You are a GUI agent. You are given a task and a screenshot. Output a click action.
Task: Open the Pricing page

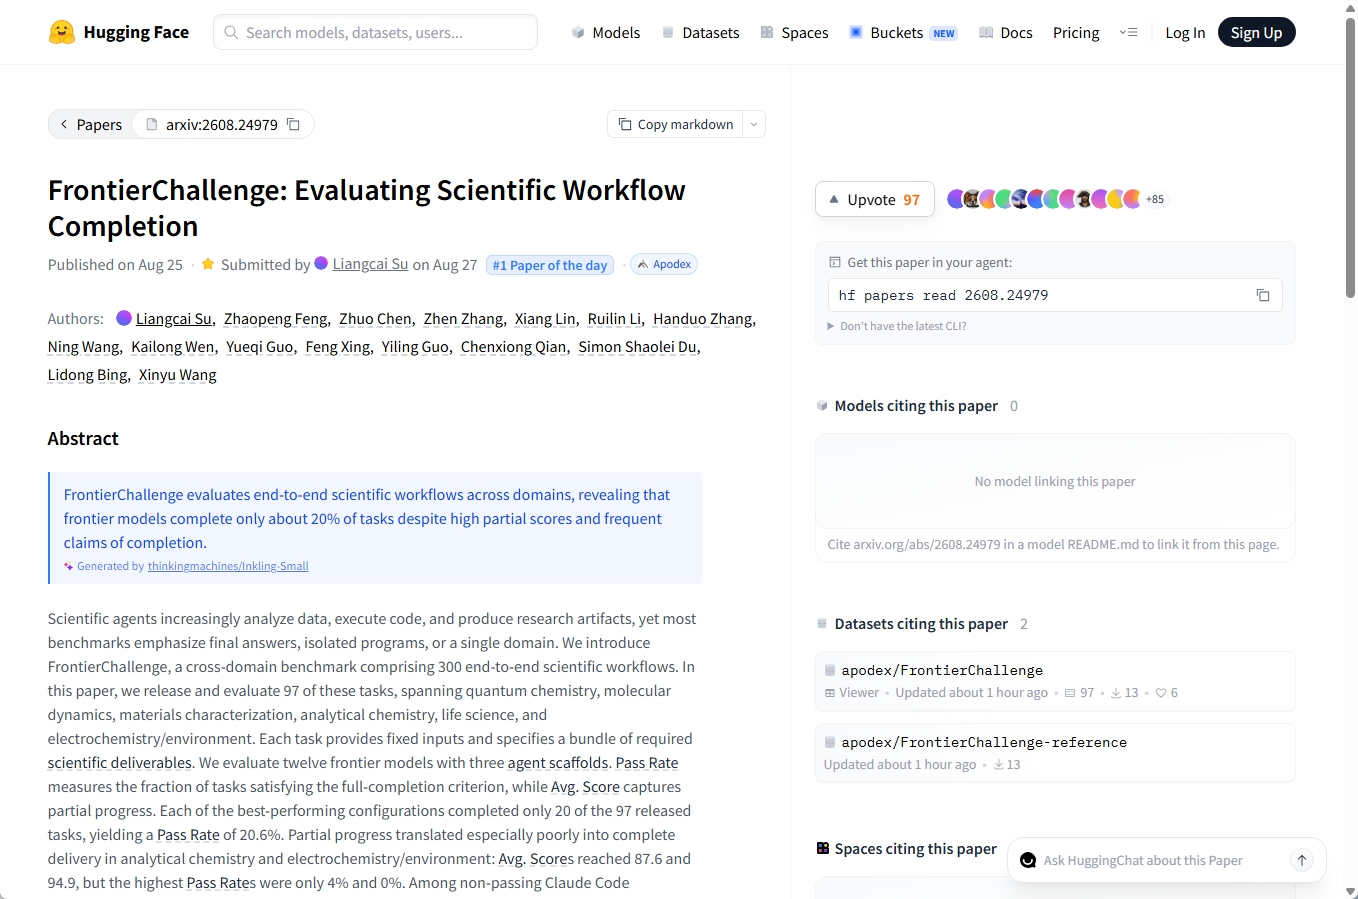point(1076,32)
